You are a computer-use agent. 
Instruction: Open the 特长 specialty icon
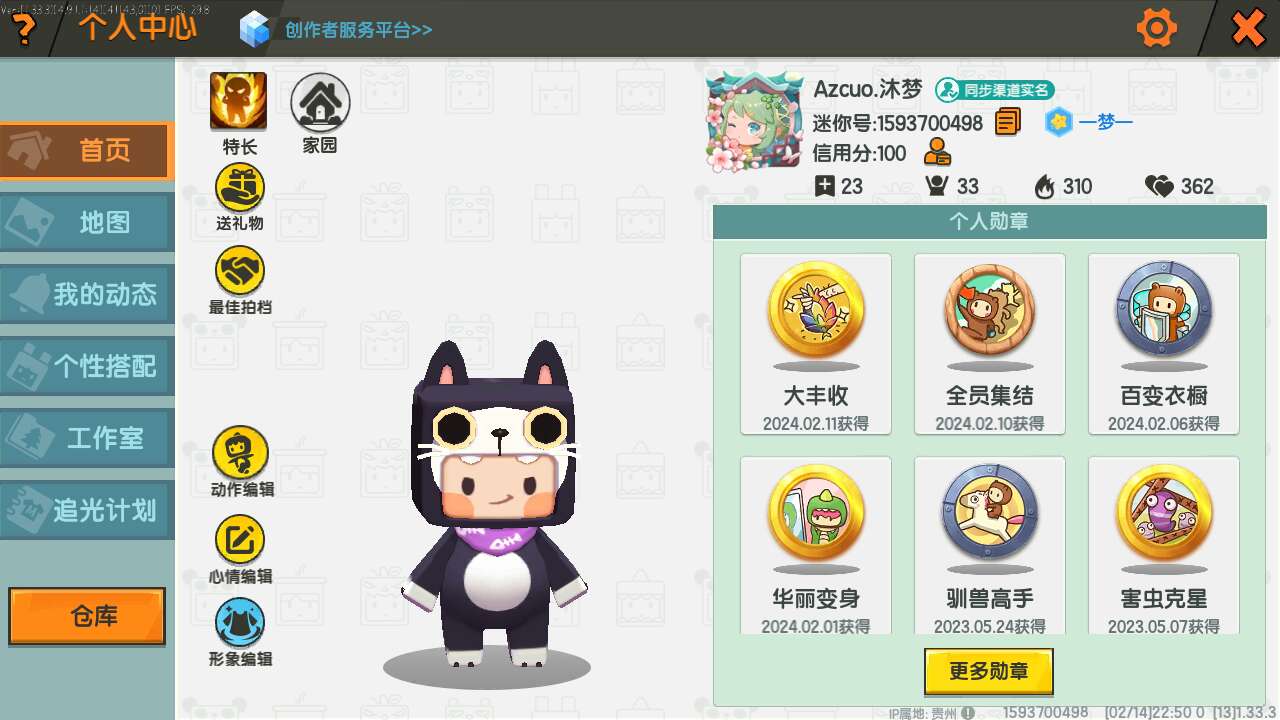click(x=238, y=102)
